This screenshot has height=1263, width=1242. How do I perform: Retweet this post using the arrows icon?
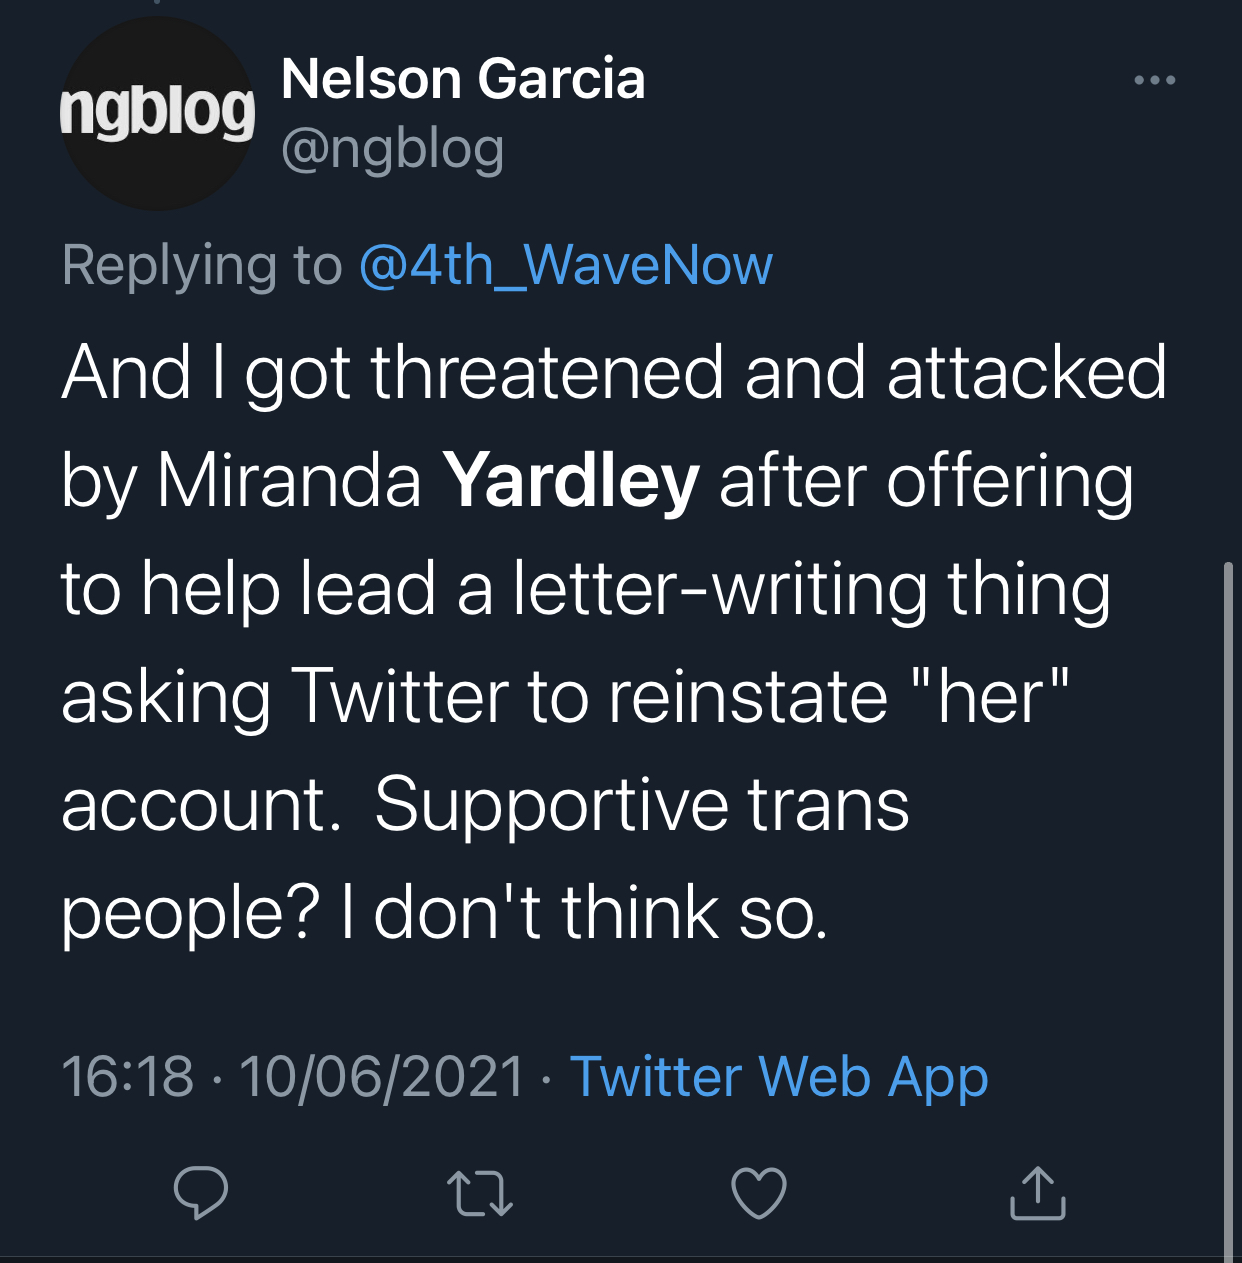pyautogui.click(x=480, y=1193)
